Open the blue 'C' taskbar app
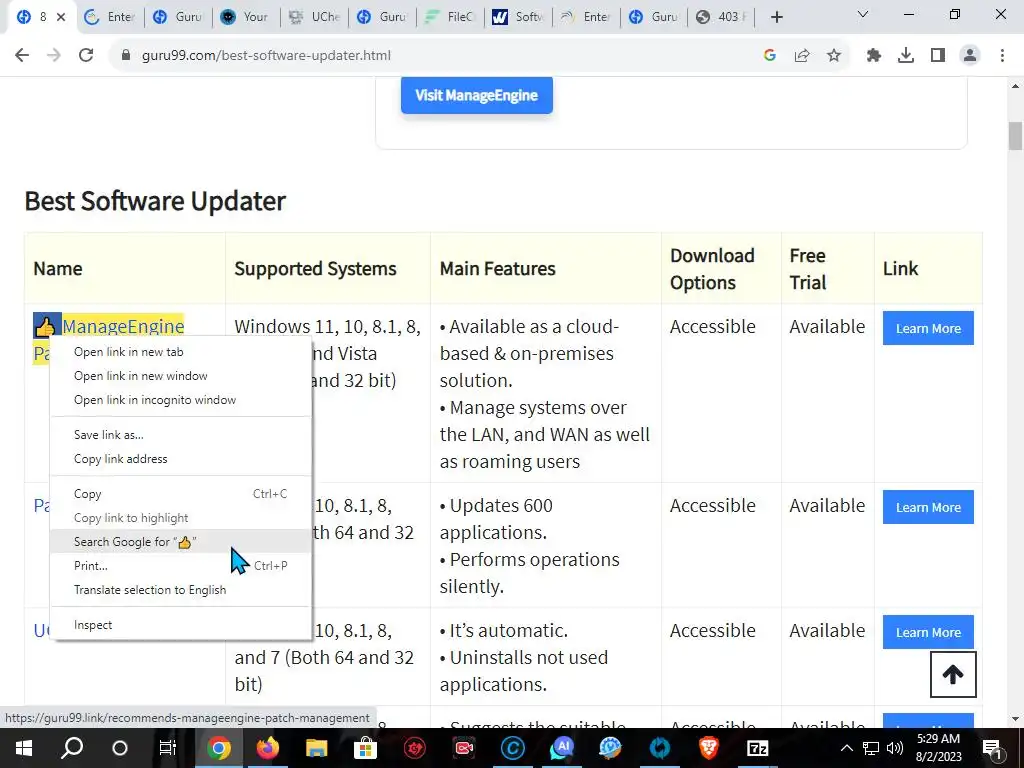This screenshot has width=1024, height=768. [513, 748]
